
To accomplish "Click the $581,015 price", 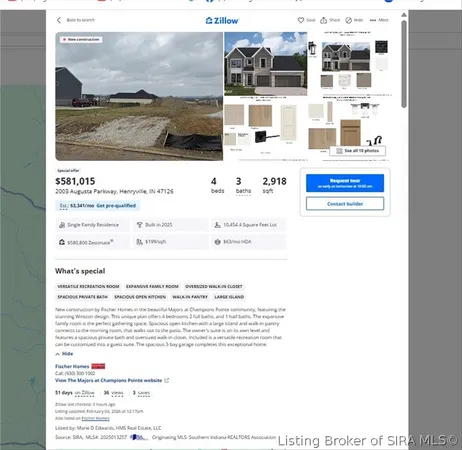I will click(75, 181).
